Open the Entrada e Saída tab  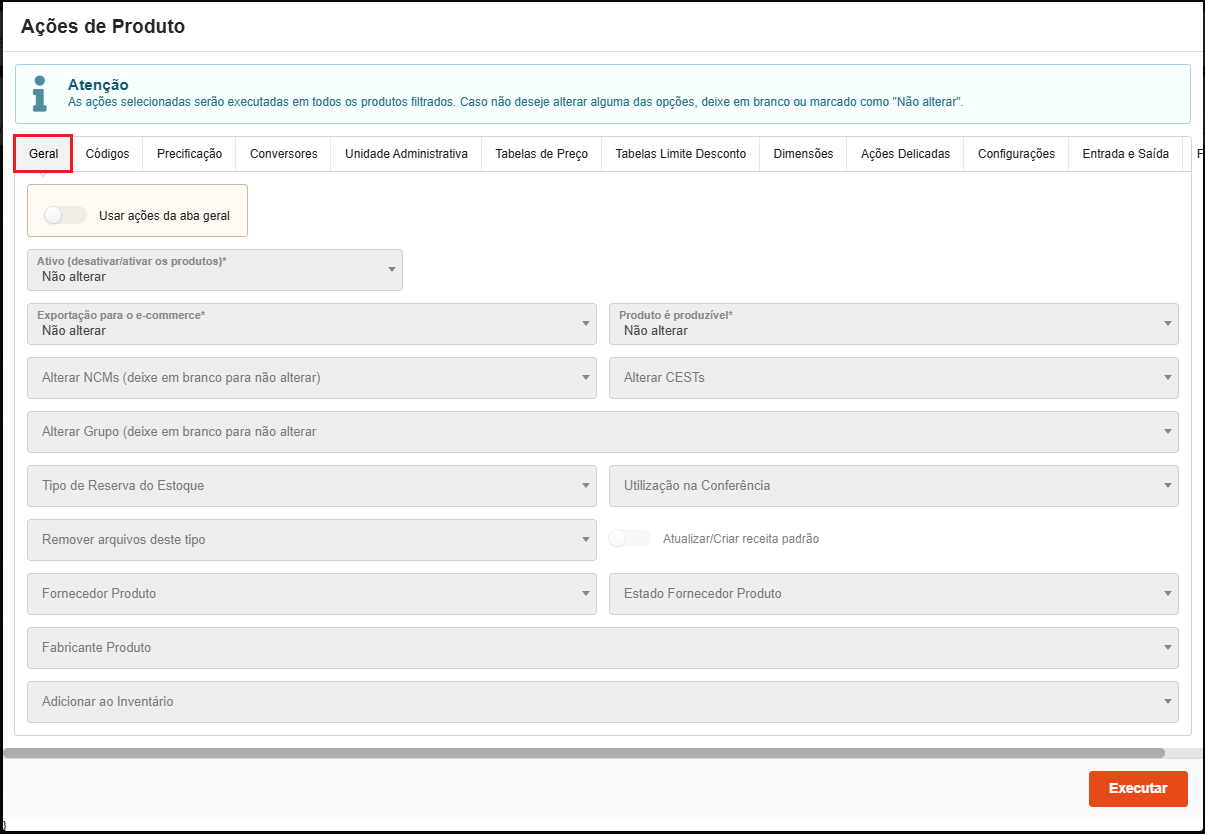coord(1125,154)
